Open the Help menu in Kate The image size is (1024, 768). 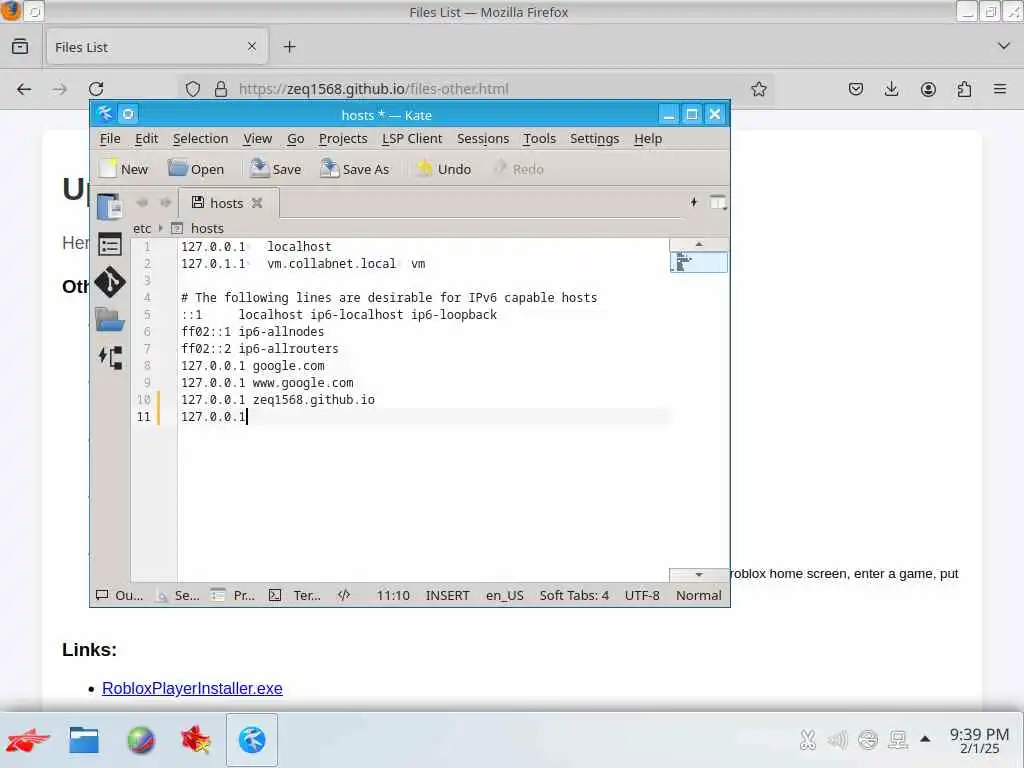tap(648, 138)
